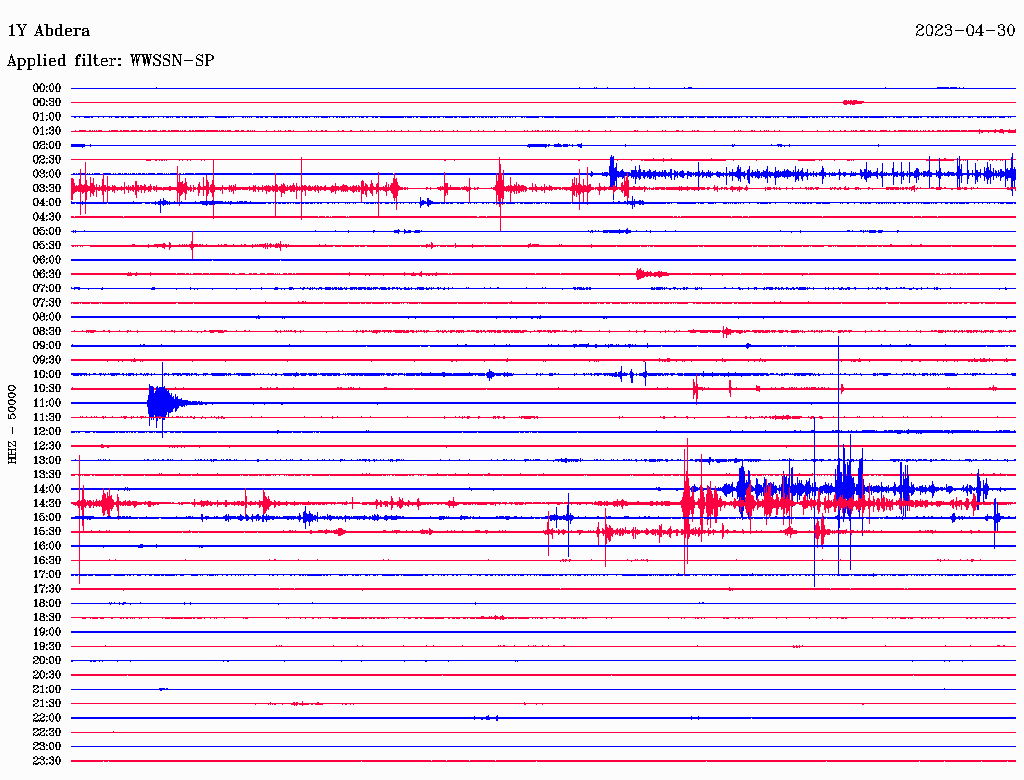The width and height of the screenshot is (1024, 780).
Task: Select the 05:30 time label
Action: pos(47,246)
